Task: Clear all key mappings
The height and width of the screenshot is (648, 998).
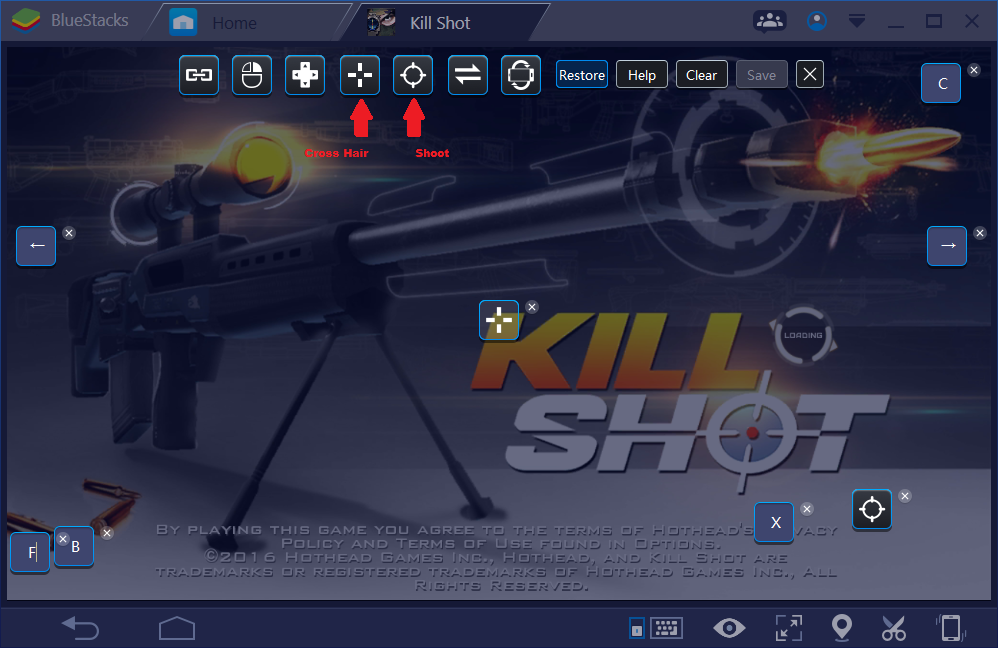Action: click(701, 75)
